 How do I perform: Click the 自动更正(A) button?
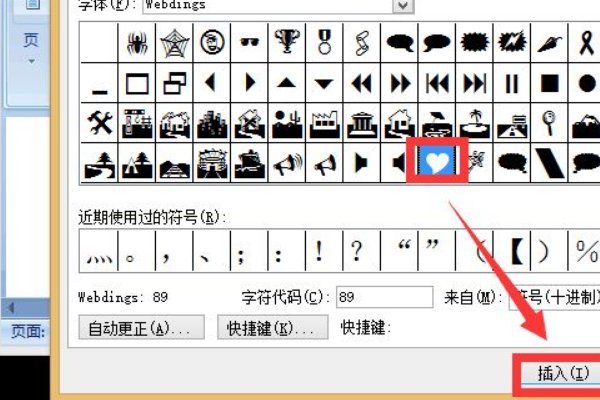click(141, 328)
